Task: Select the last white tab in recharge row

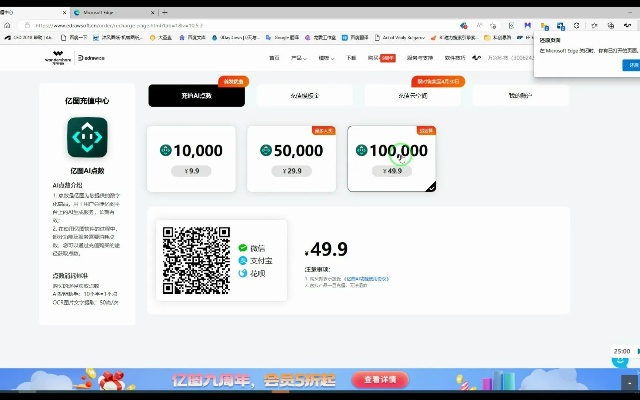Action: pyautogui.click(x=520, y=96)
